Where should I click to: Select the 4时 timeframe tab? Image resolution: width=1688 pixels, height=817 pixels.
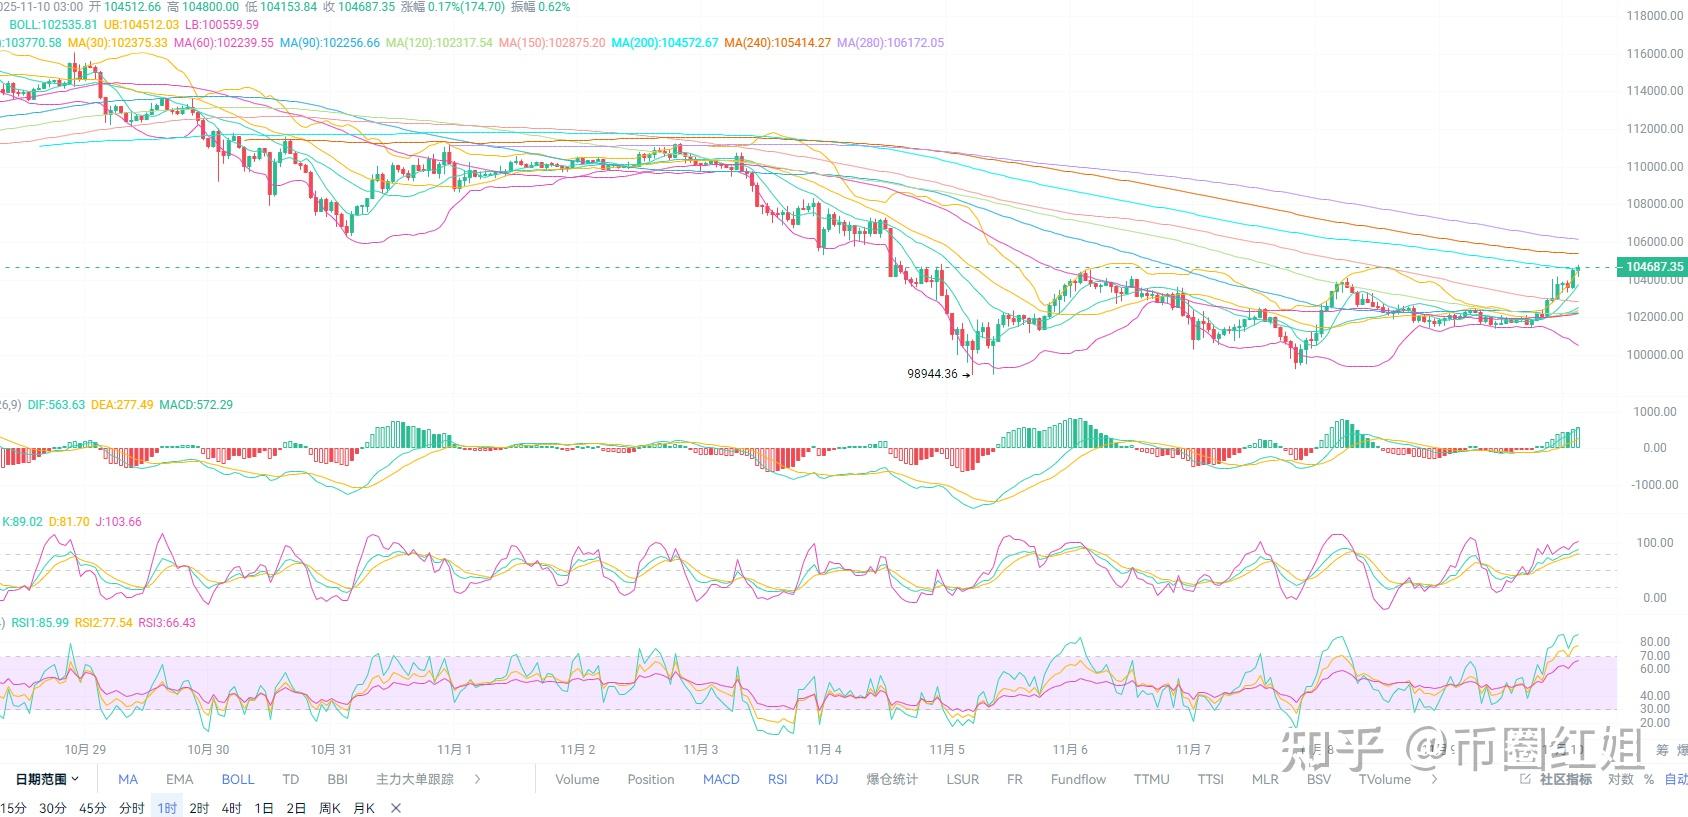(x=232, y=808)
